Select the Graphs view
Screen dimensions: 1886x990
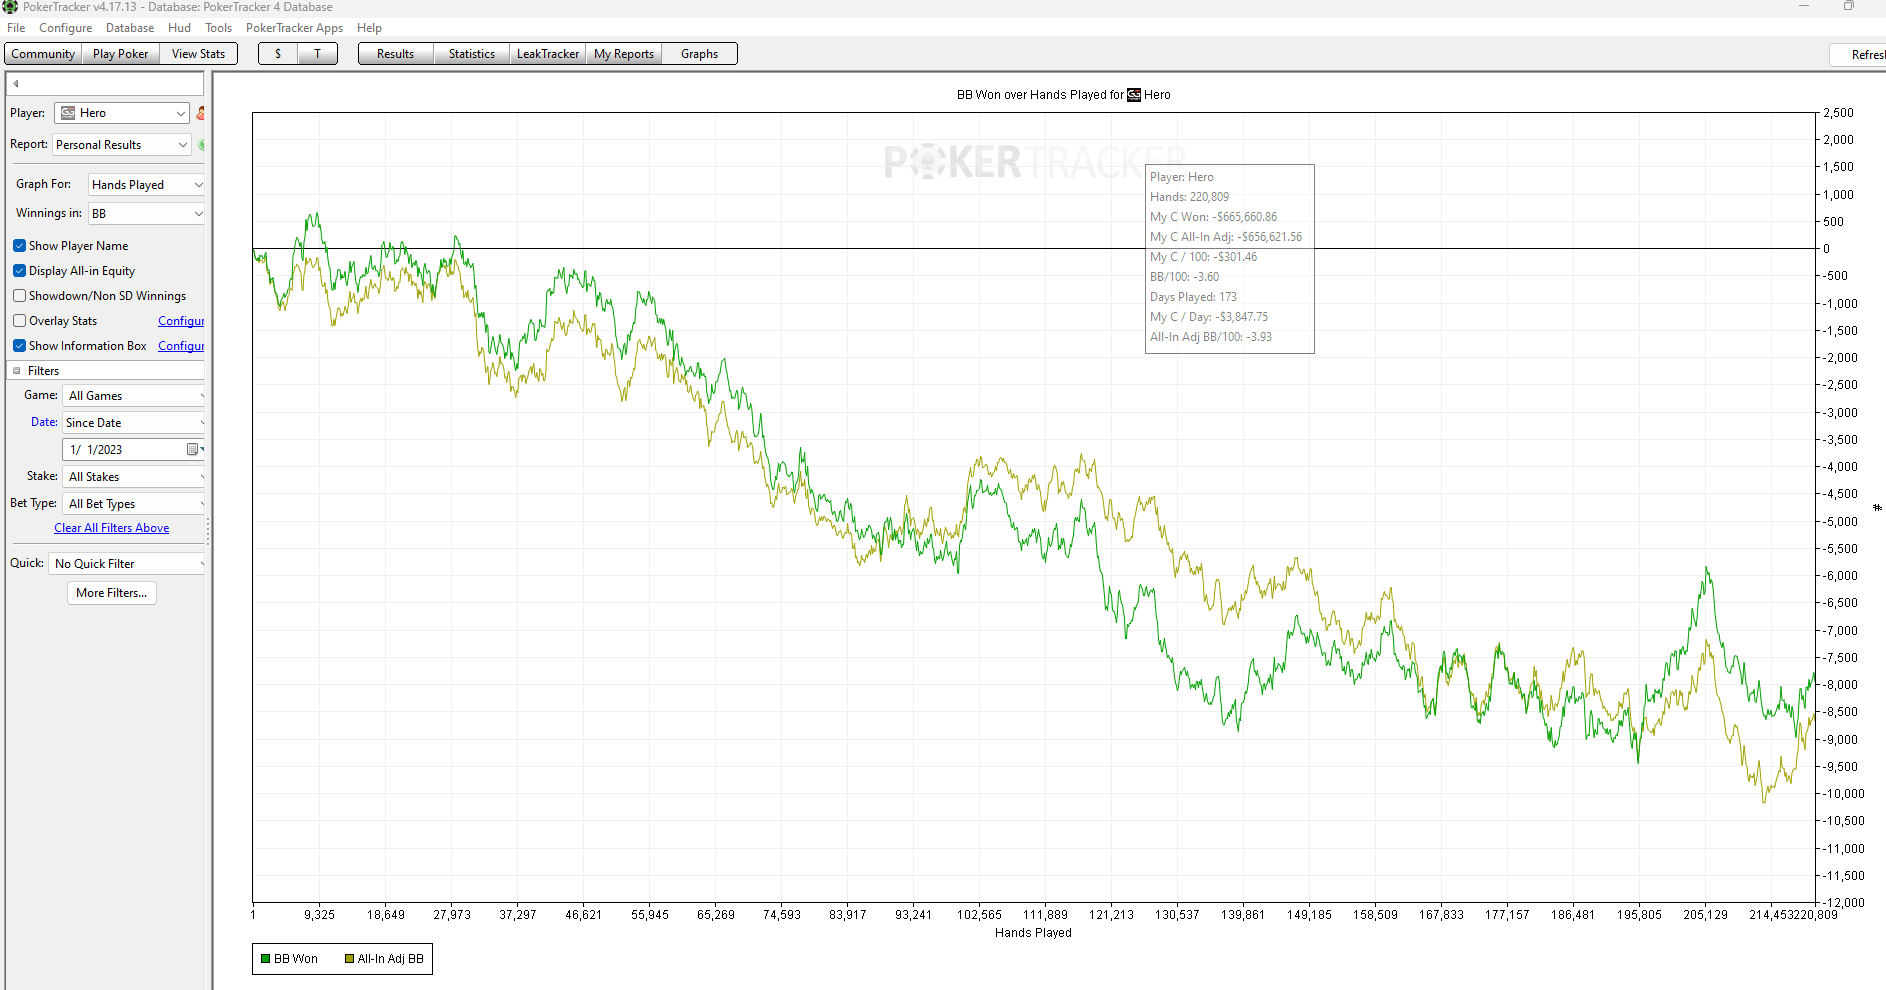pos(700,54)
